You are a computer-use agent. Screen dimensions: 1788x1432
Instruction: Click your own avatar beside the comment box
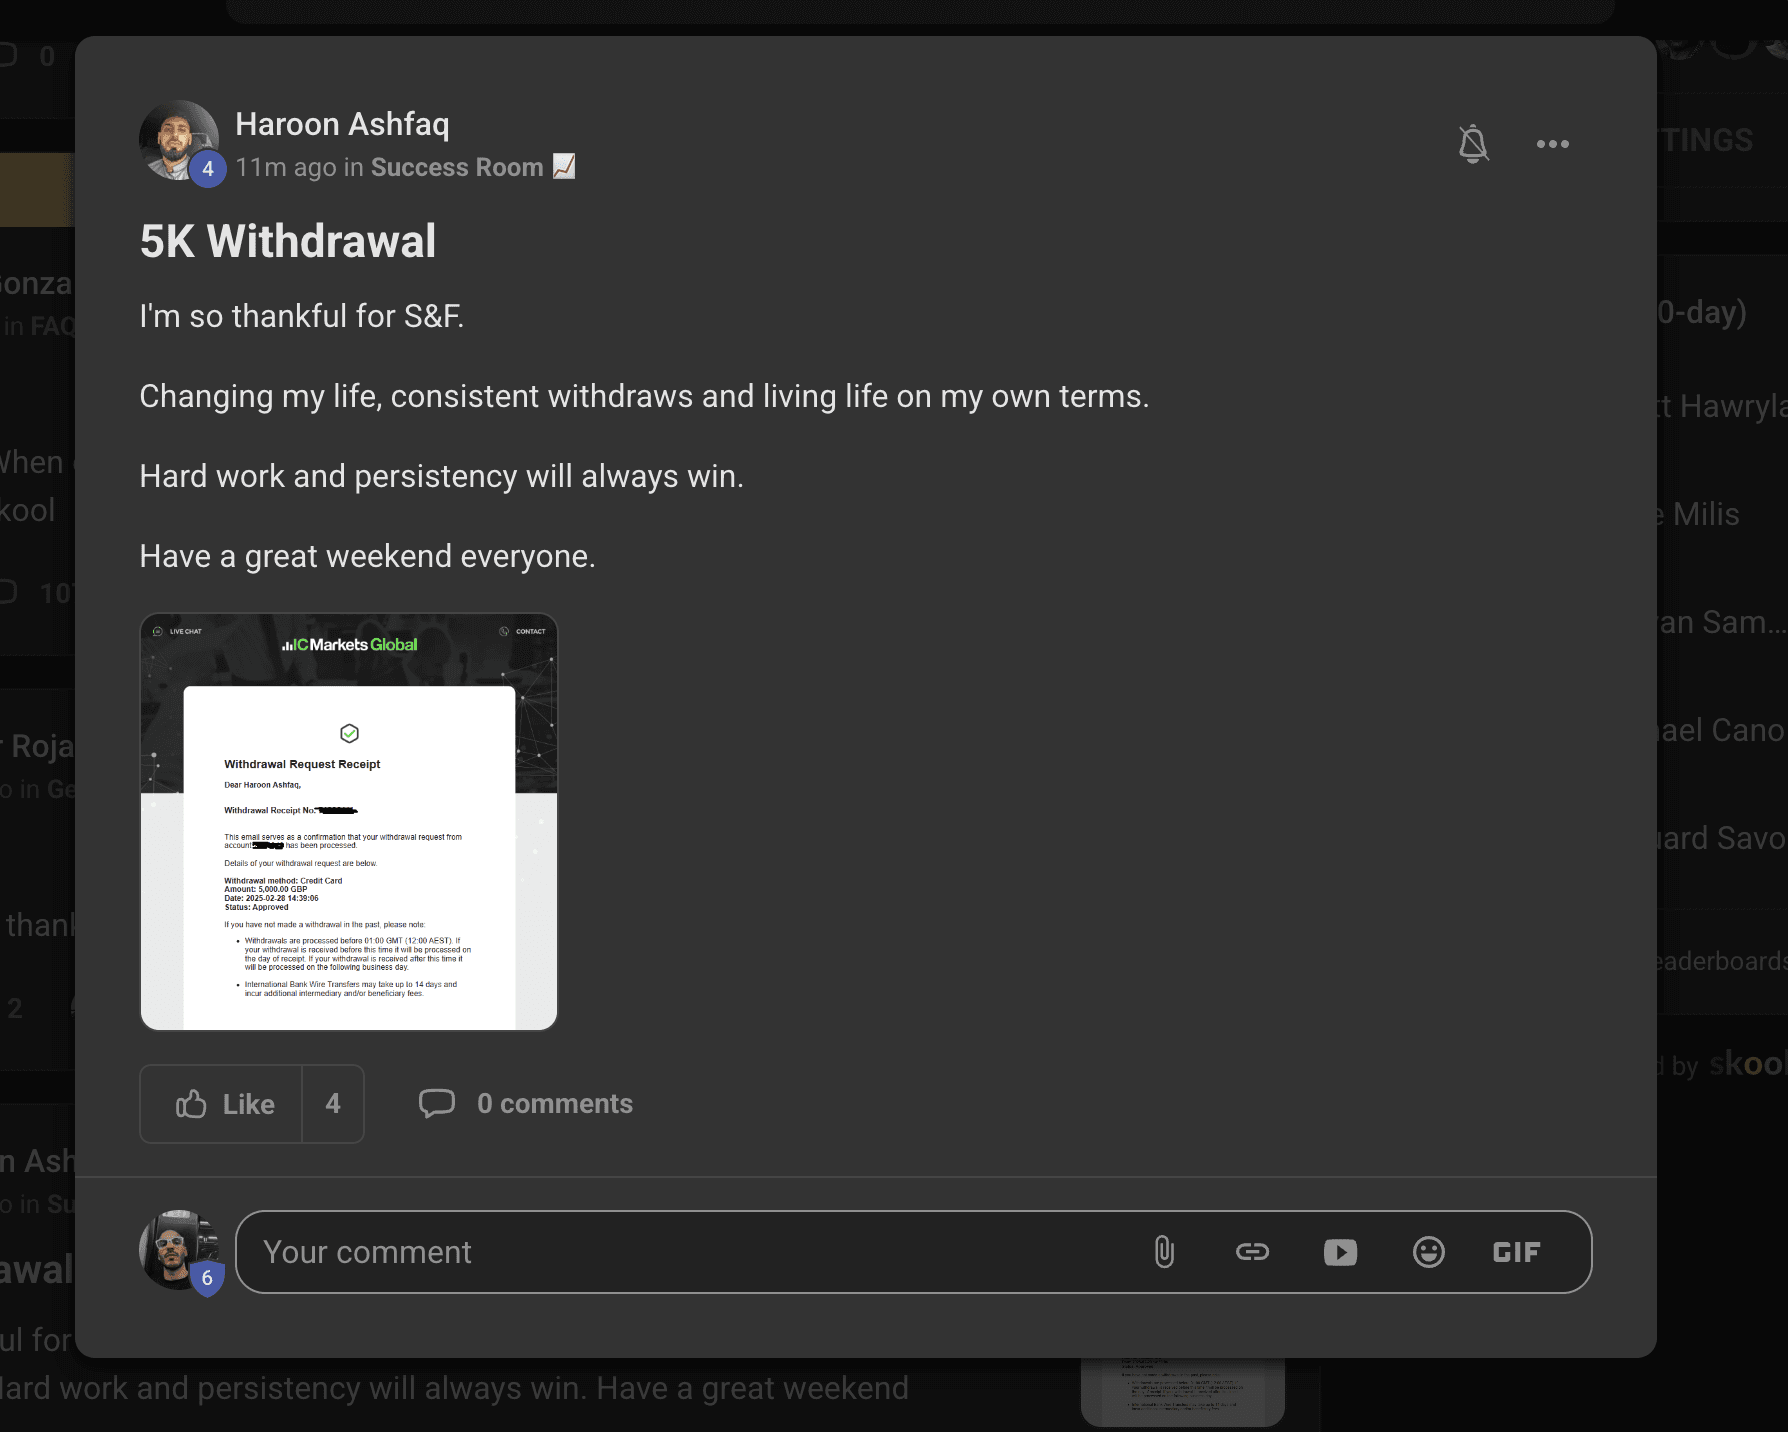point(178,1250)
